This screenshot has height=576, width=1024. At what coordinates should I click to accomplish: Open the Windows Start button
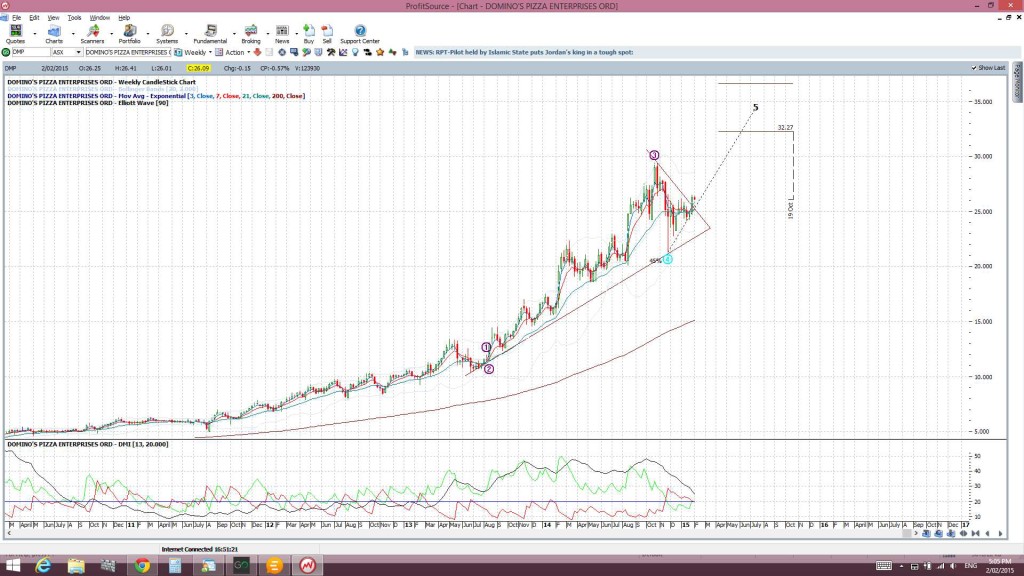12,565
